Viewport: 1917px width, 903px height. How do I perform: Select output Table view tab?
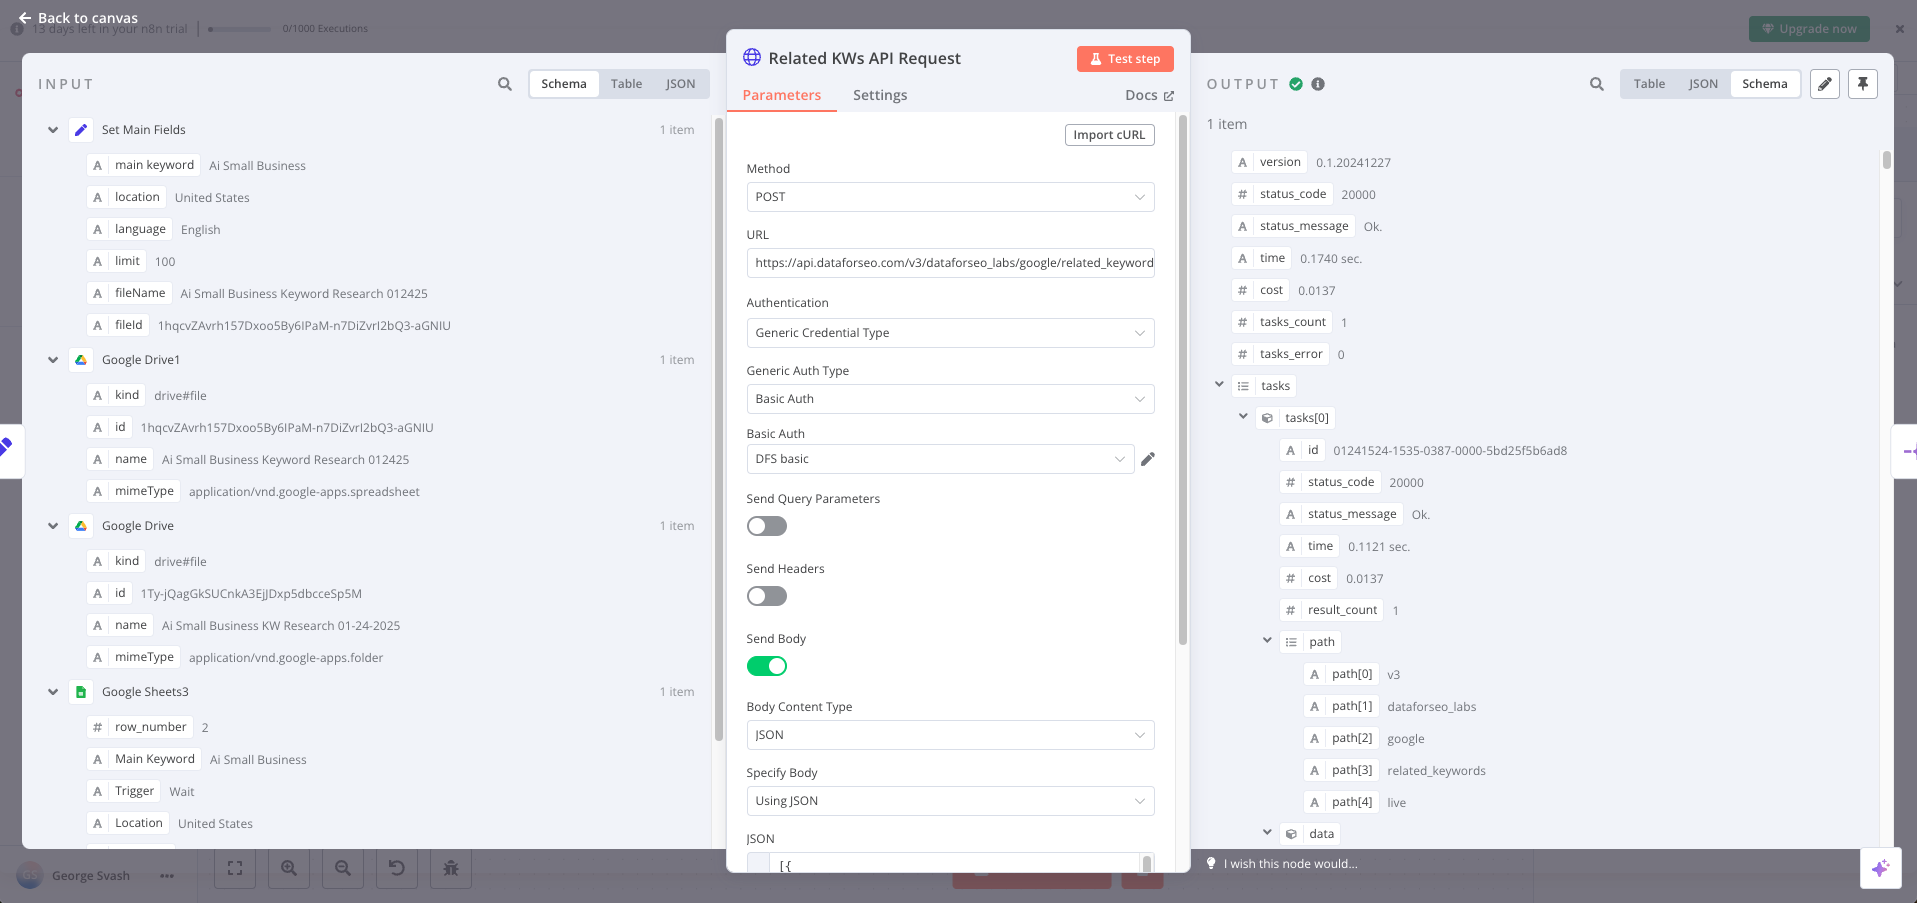(x=1649, y=84)
